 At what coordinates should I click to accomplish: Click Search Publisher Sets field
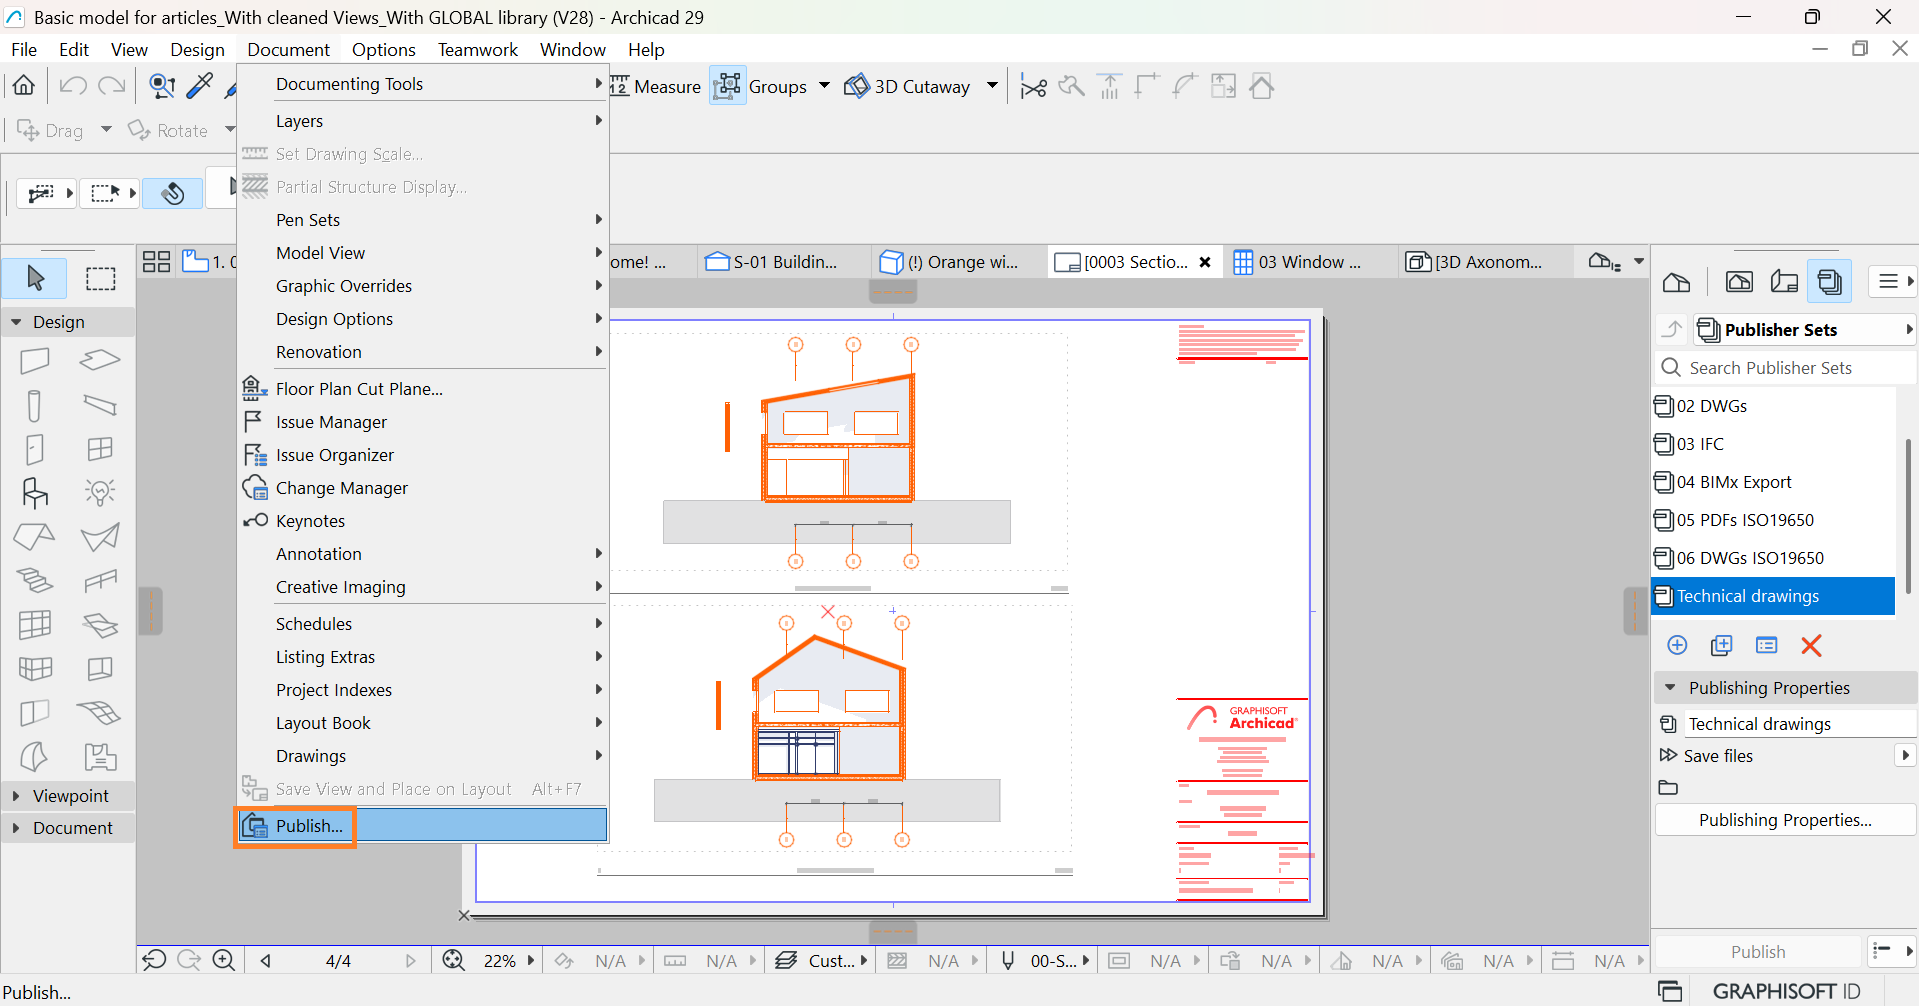(1785, 368)
